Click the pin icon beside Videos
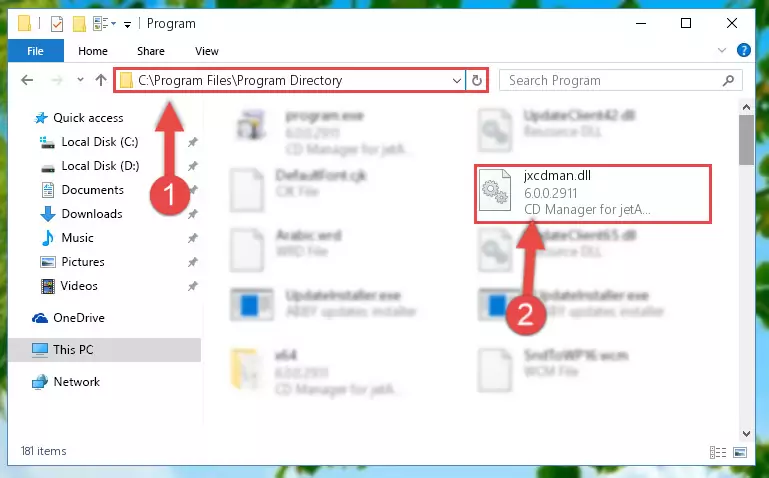Screen dimensions: 769x478 pos(193,286)
